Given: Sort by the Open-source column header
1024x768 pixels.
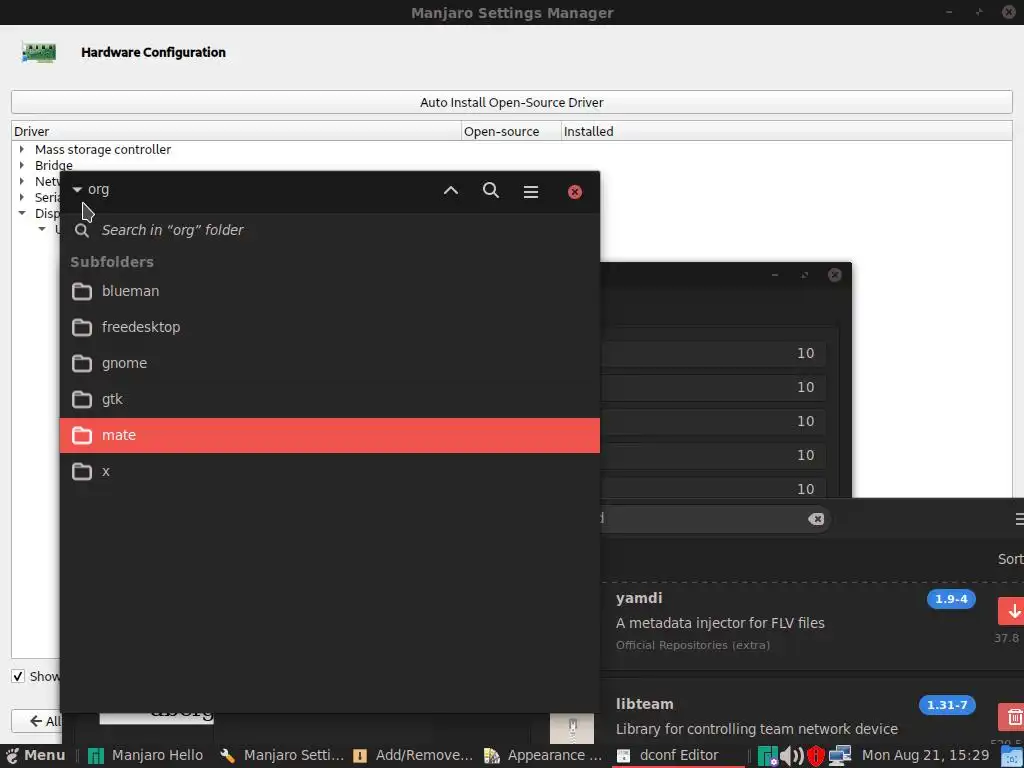Looking at the screenshot, I should (511, 131).
